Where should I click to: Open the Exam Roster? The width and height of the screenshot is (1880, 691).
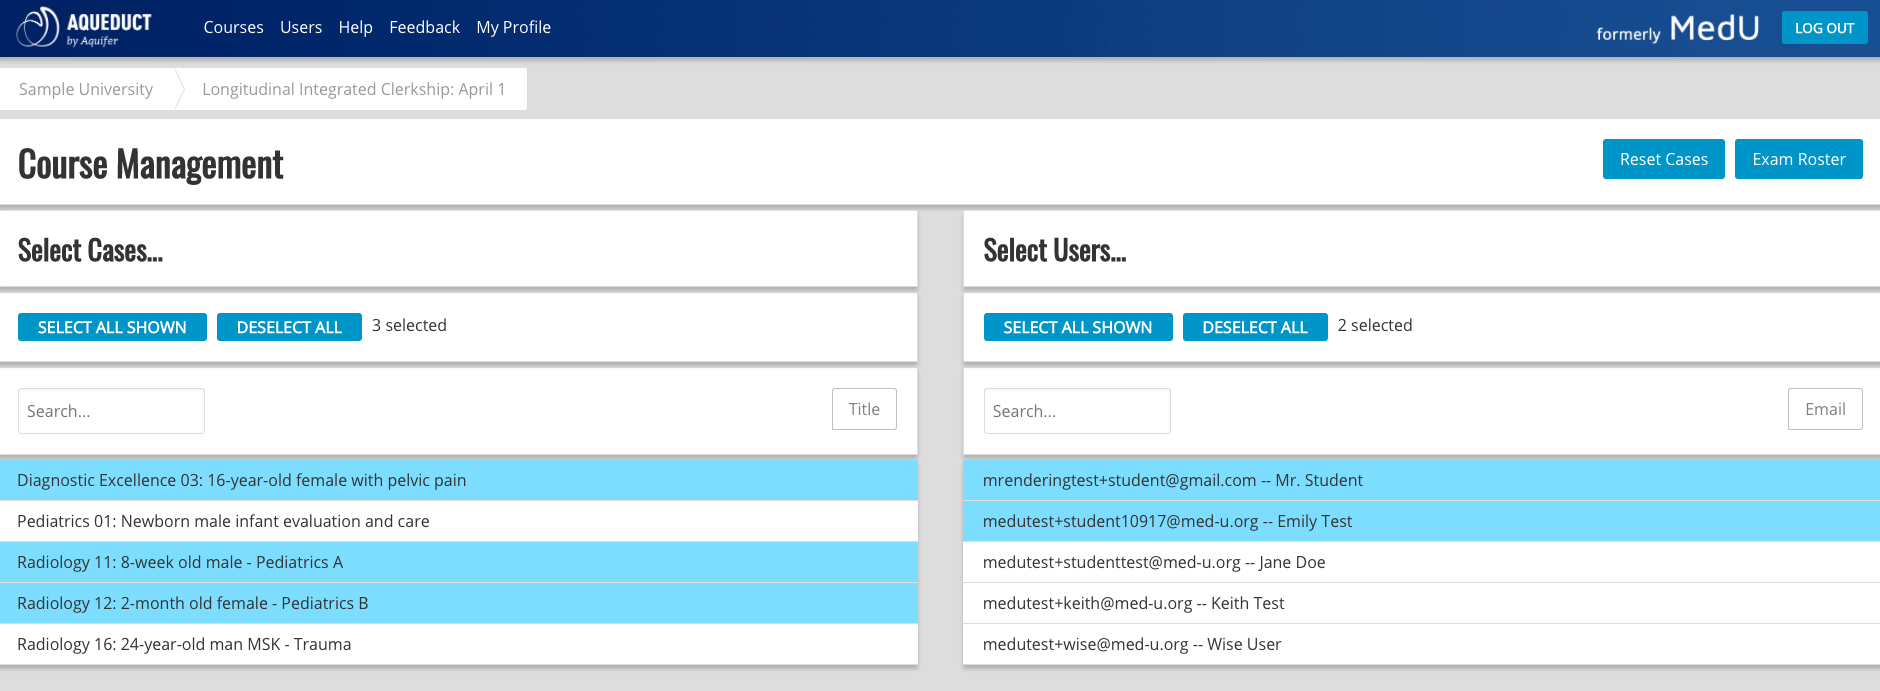(x=1798, y=159)
